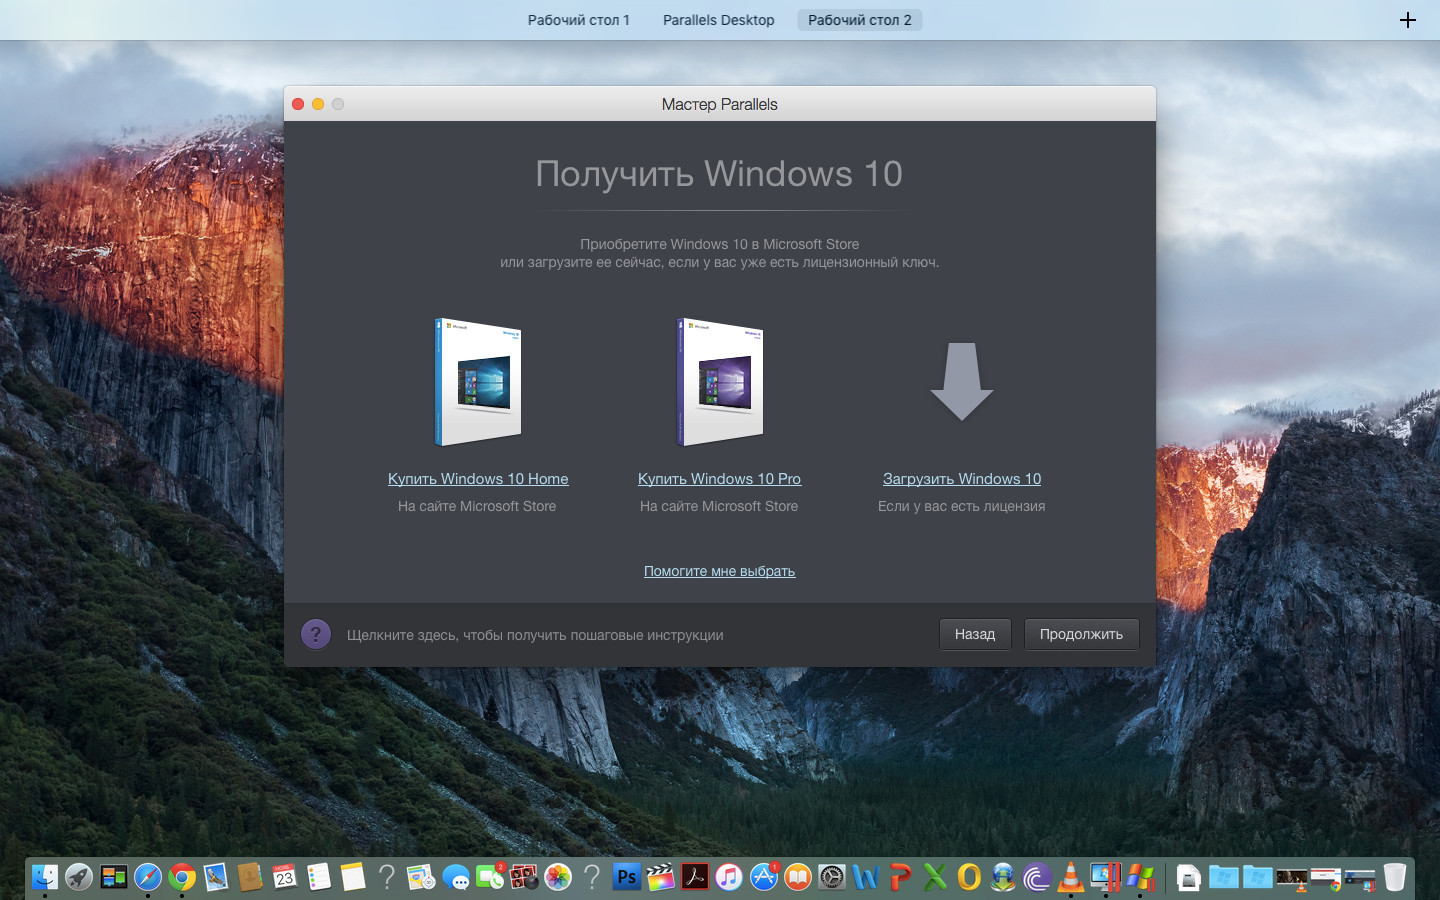Follow the Загрузить Windows 10 link
Screen dimensions: 1440x900
961,479
